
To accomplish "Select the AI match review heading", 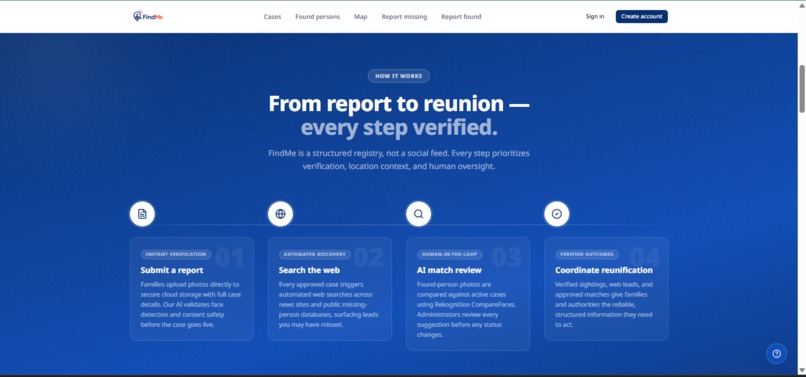I will click(449, 270).
